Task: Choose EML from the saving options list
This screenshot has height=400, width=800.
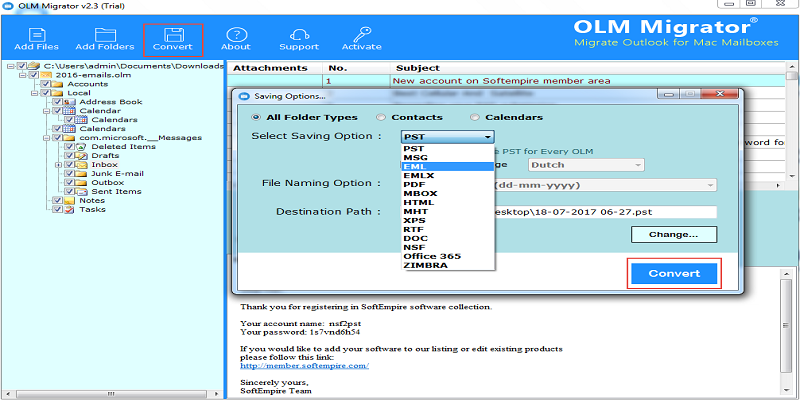Action: click(x=448, y=166)
